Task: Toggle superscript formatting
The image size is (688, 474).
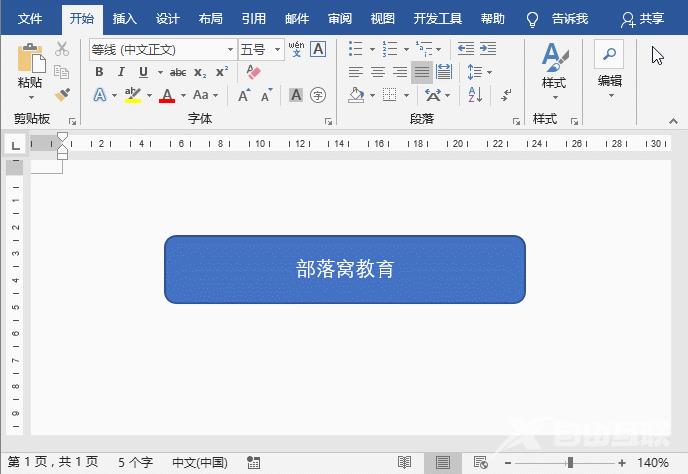Action: (x=222, y=71)
